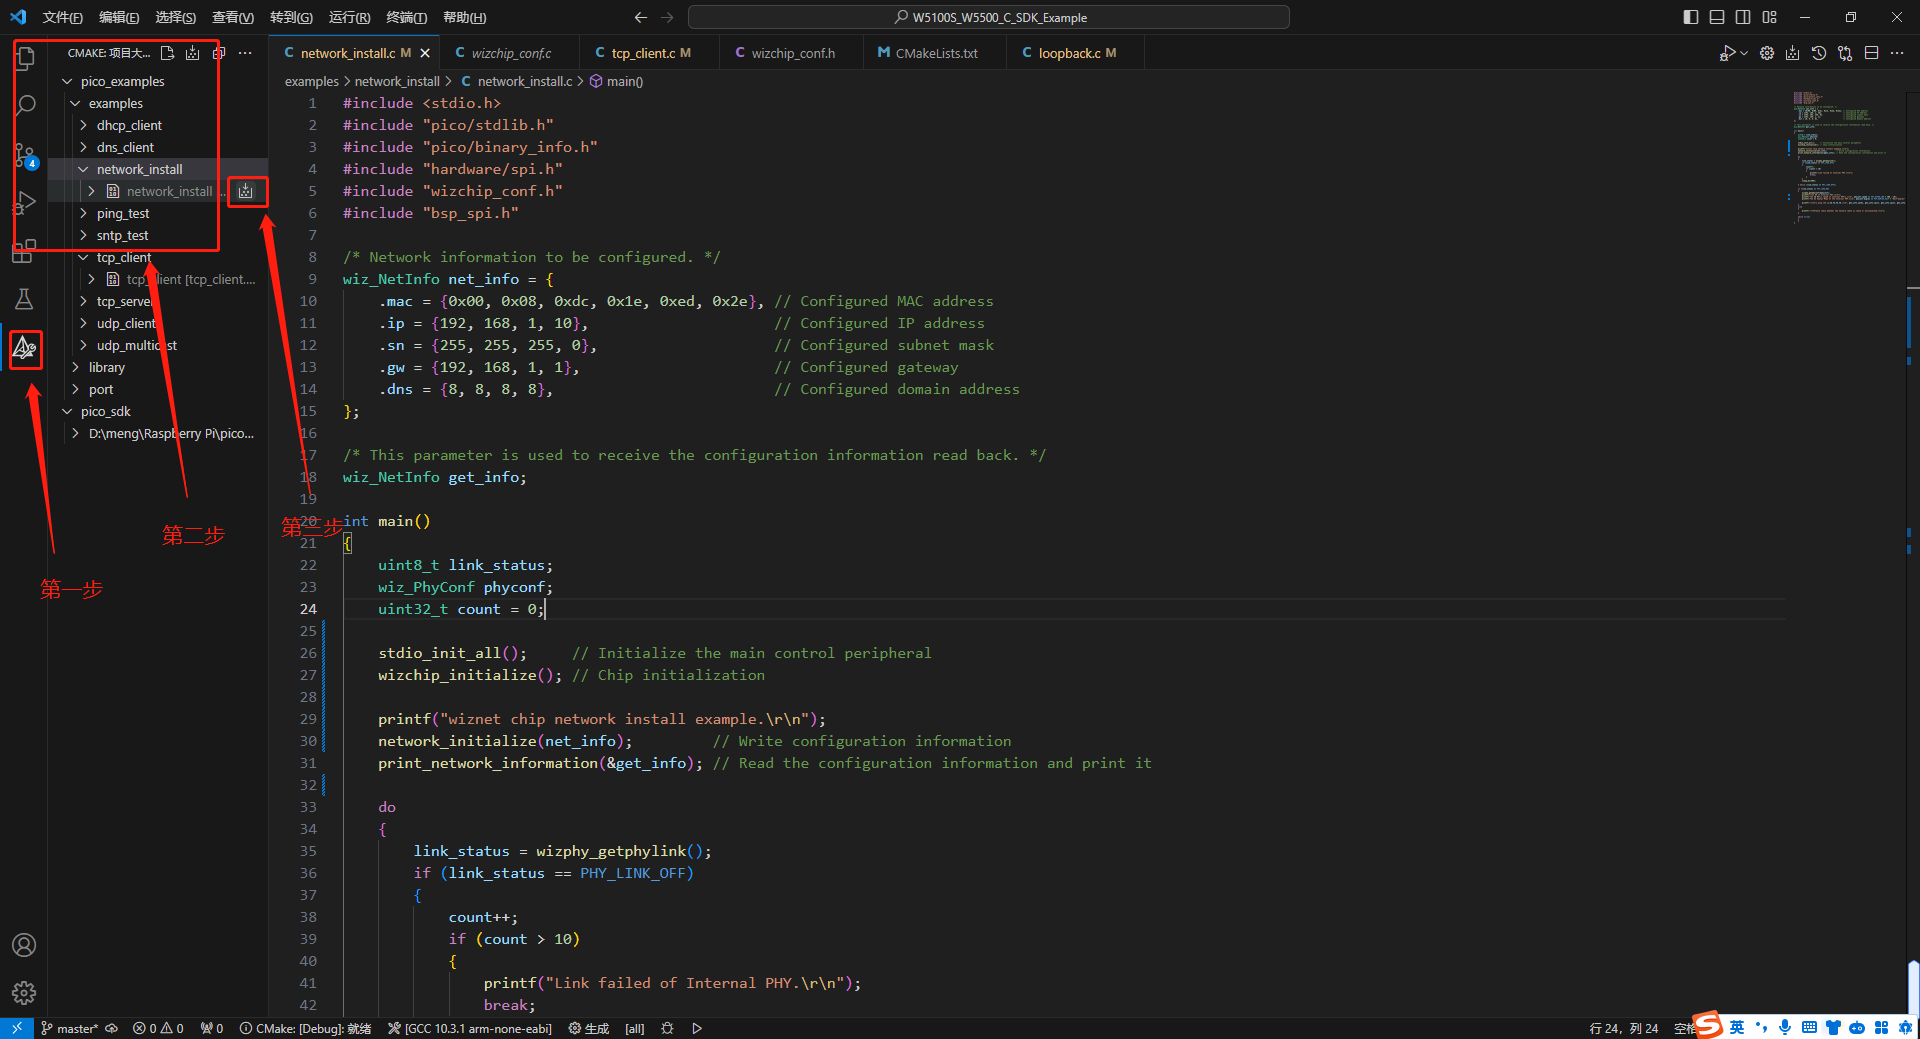Image resolution: width=1920 pixels, height=1039 pixels.
Task: Open the Search view in activity bar
Action: pos(26,105)
